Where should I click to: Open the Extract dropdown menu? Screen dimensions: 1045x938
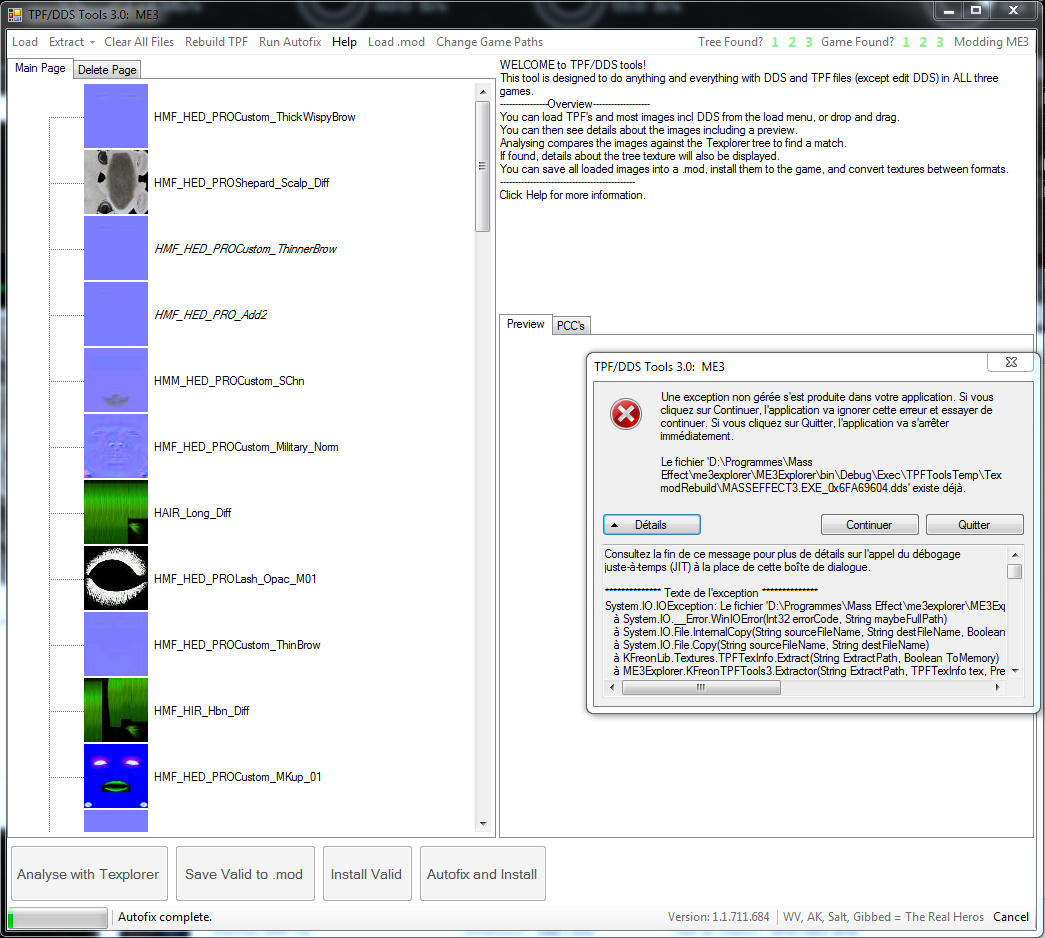[x=71, y=42]
